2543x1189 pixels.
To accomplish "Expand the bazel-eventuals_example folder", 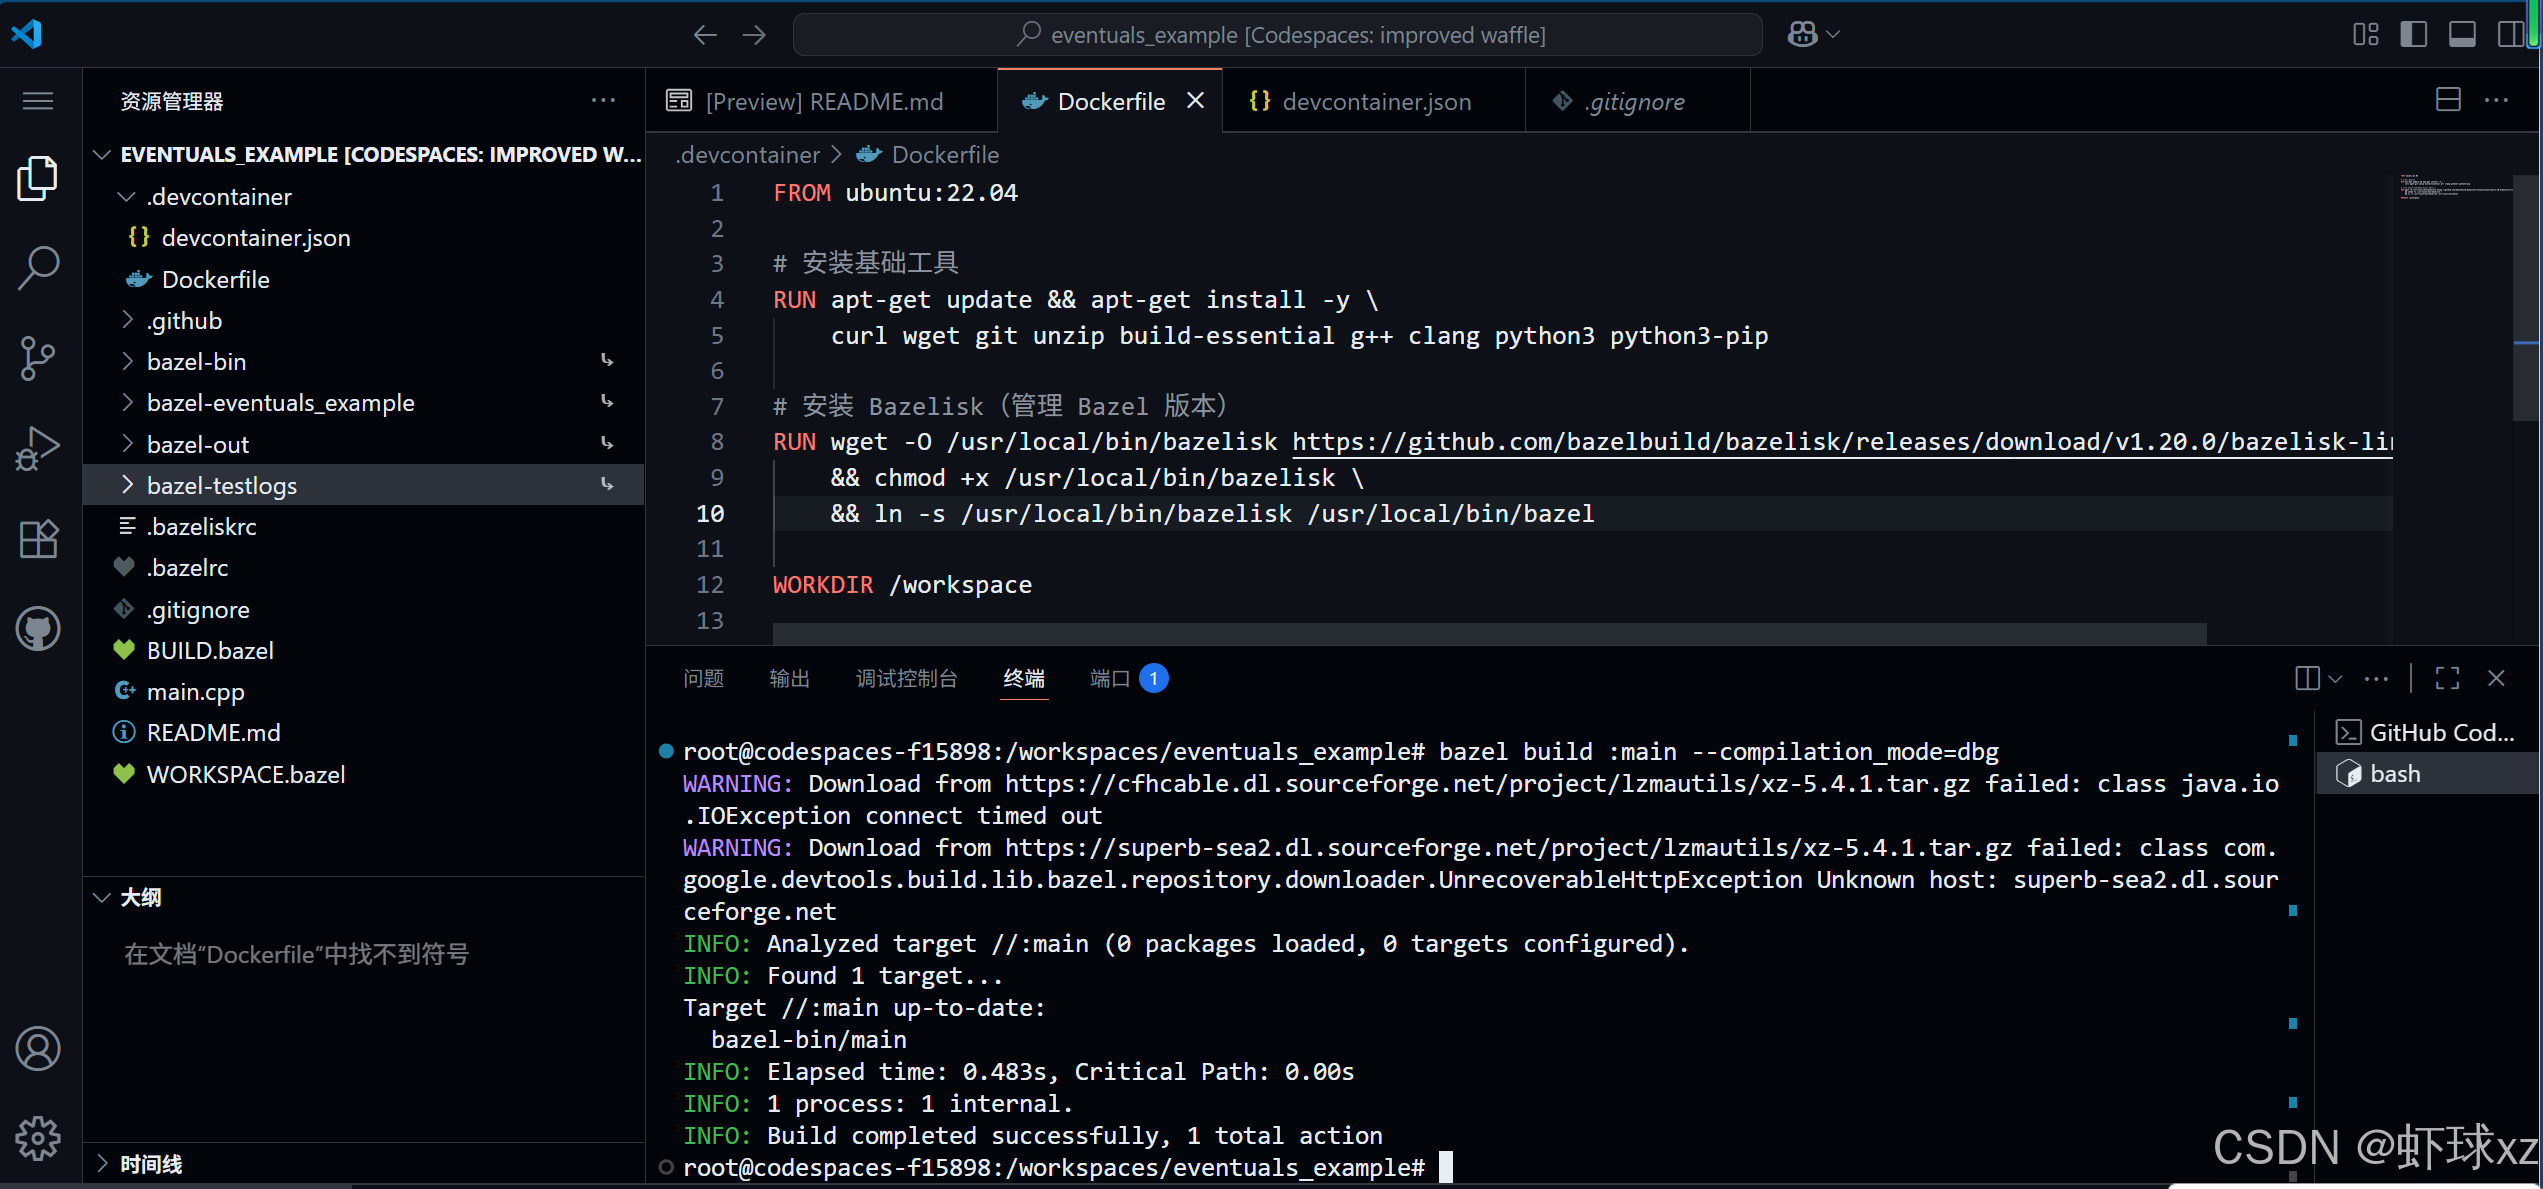I will coord(365,403).
